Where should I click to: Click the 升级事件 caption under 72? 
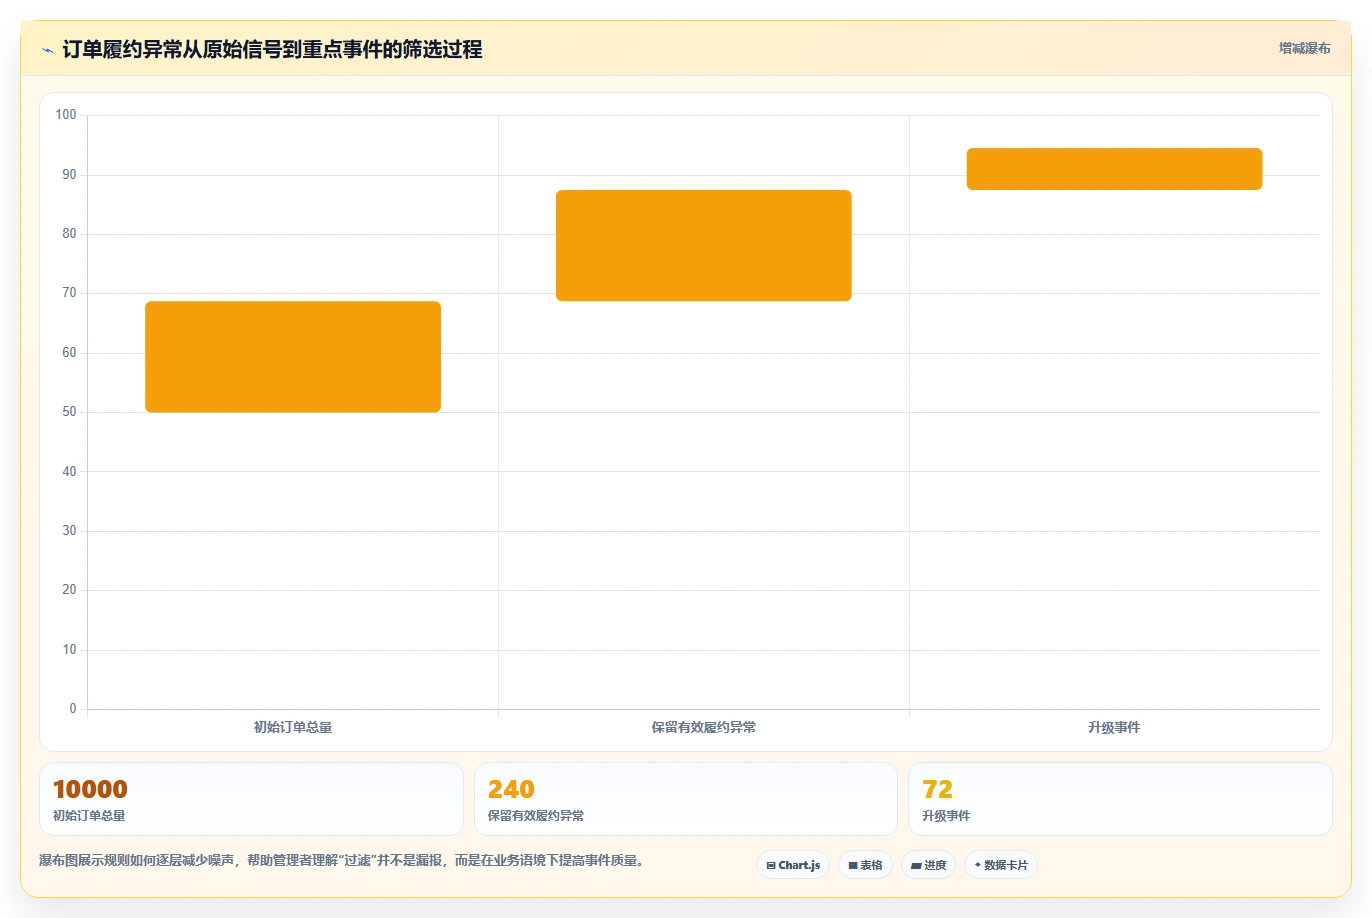point(946,816)
